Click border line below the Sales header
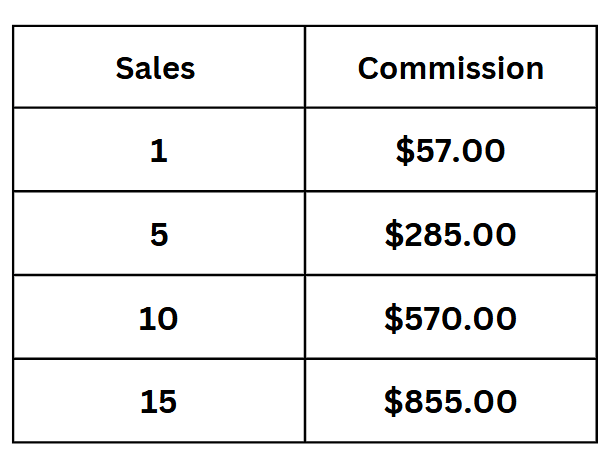This screenshot has height=457, width=612. [x=158, y=107]
